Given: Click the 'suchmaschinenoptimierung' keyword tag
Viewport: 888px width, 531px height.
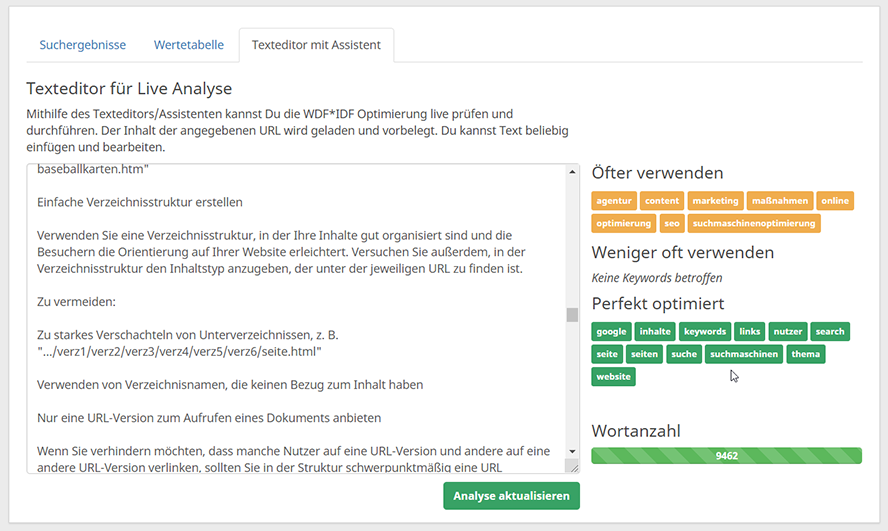Looking at the screenshot, I should [x=754, y=223].
